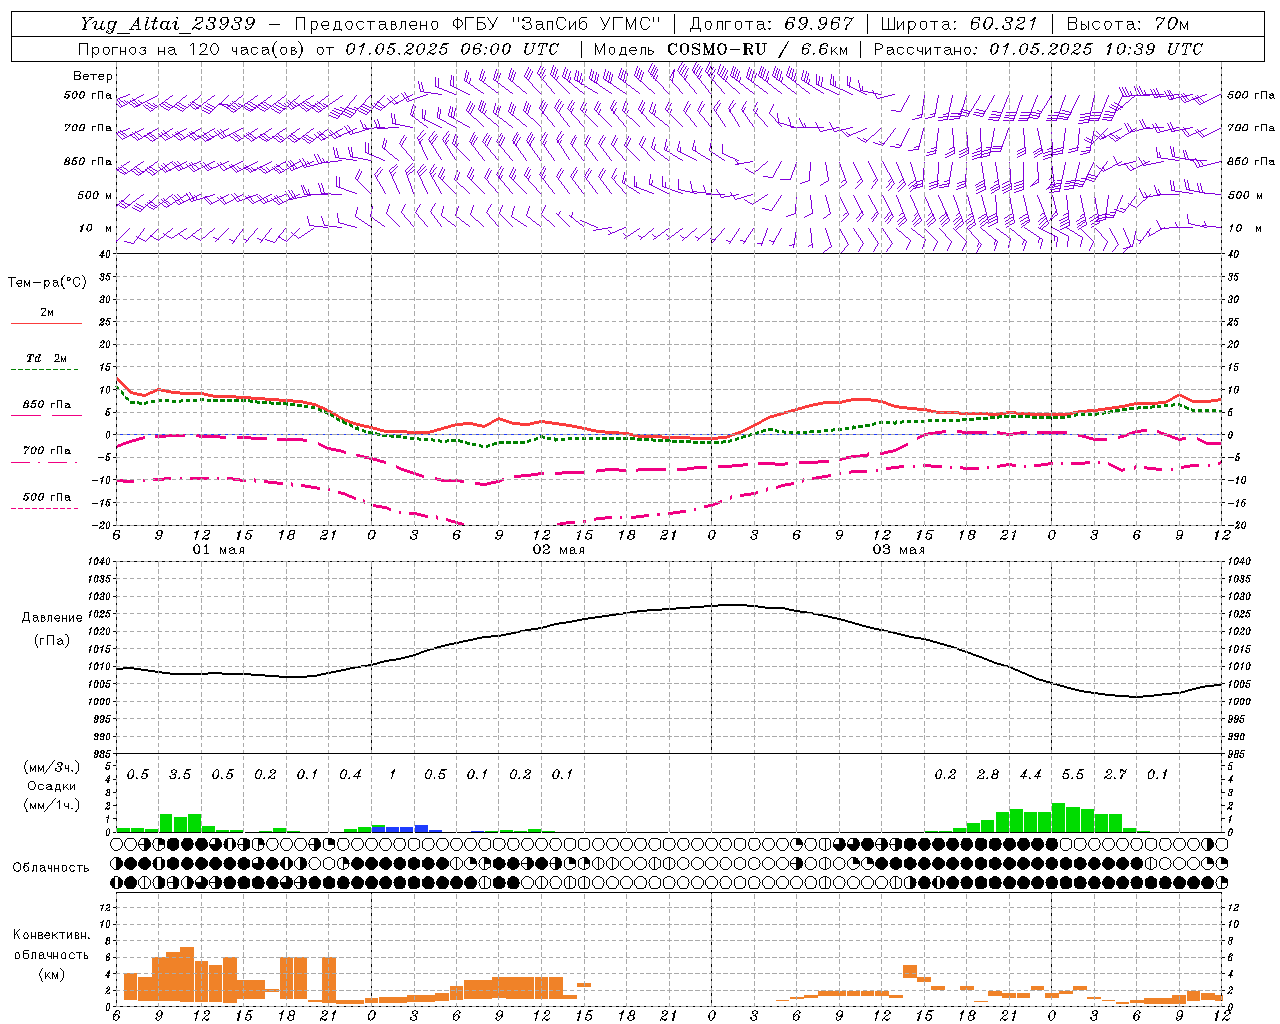Viewport: 1280px width, 1024px height.
Task: Click the 850 гПа temperature legend line
Action: pyautogui.click(x=46, y=416)
